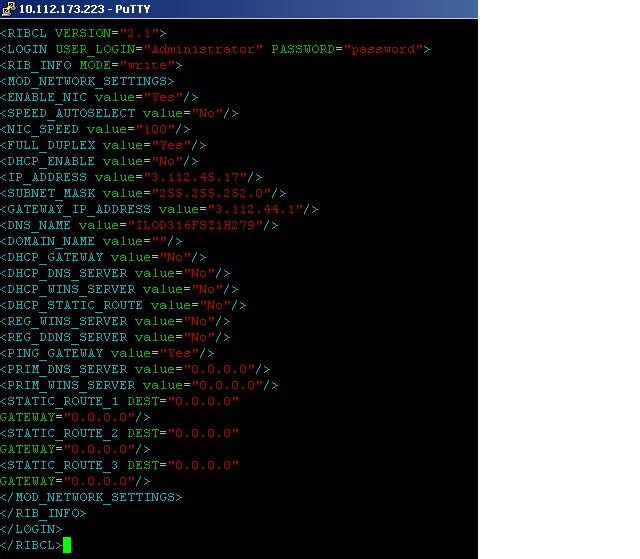
Task: Place cursor at green terminal cursor block
Action: [67, 545]
